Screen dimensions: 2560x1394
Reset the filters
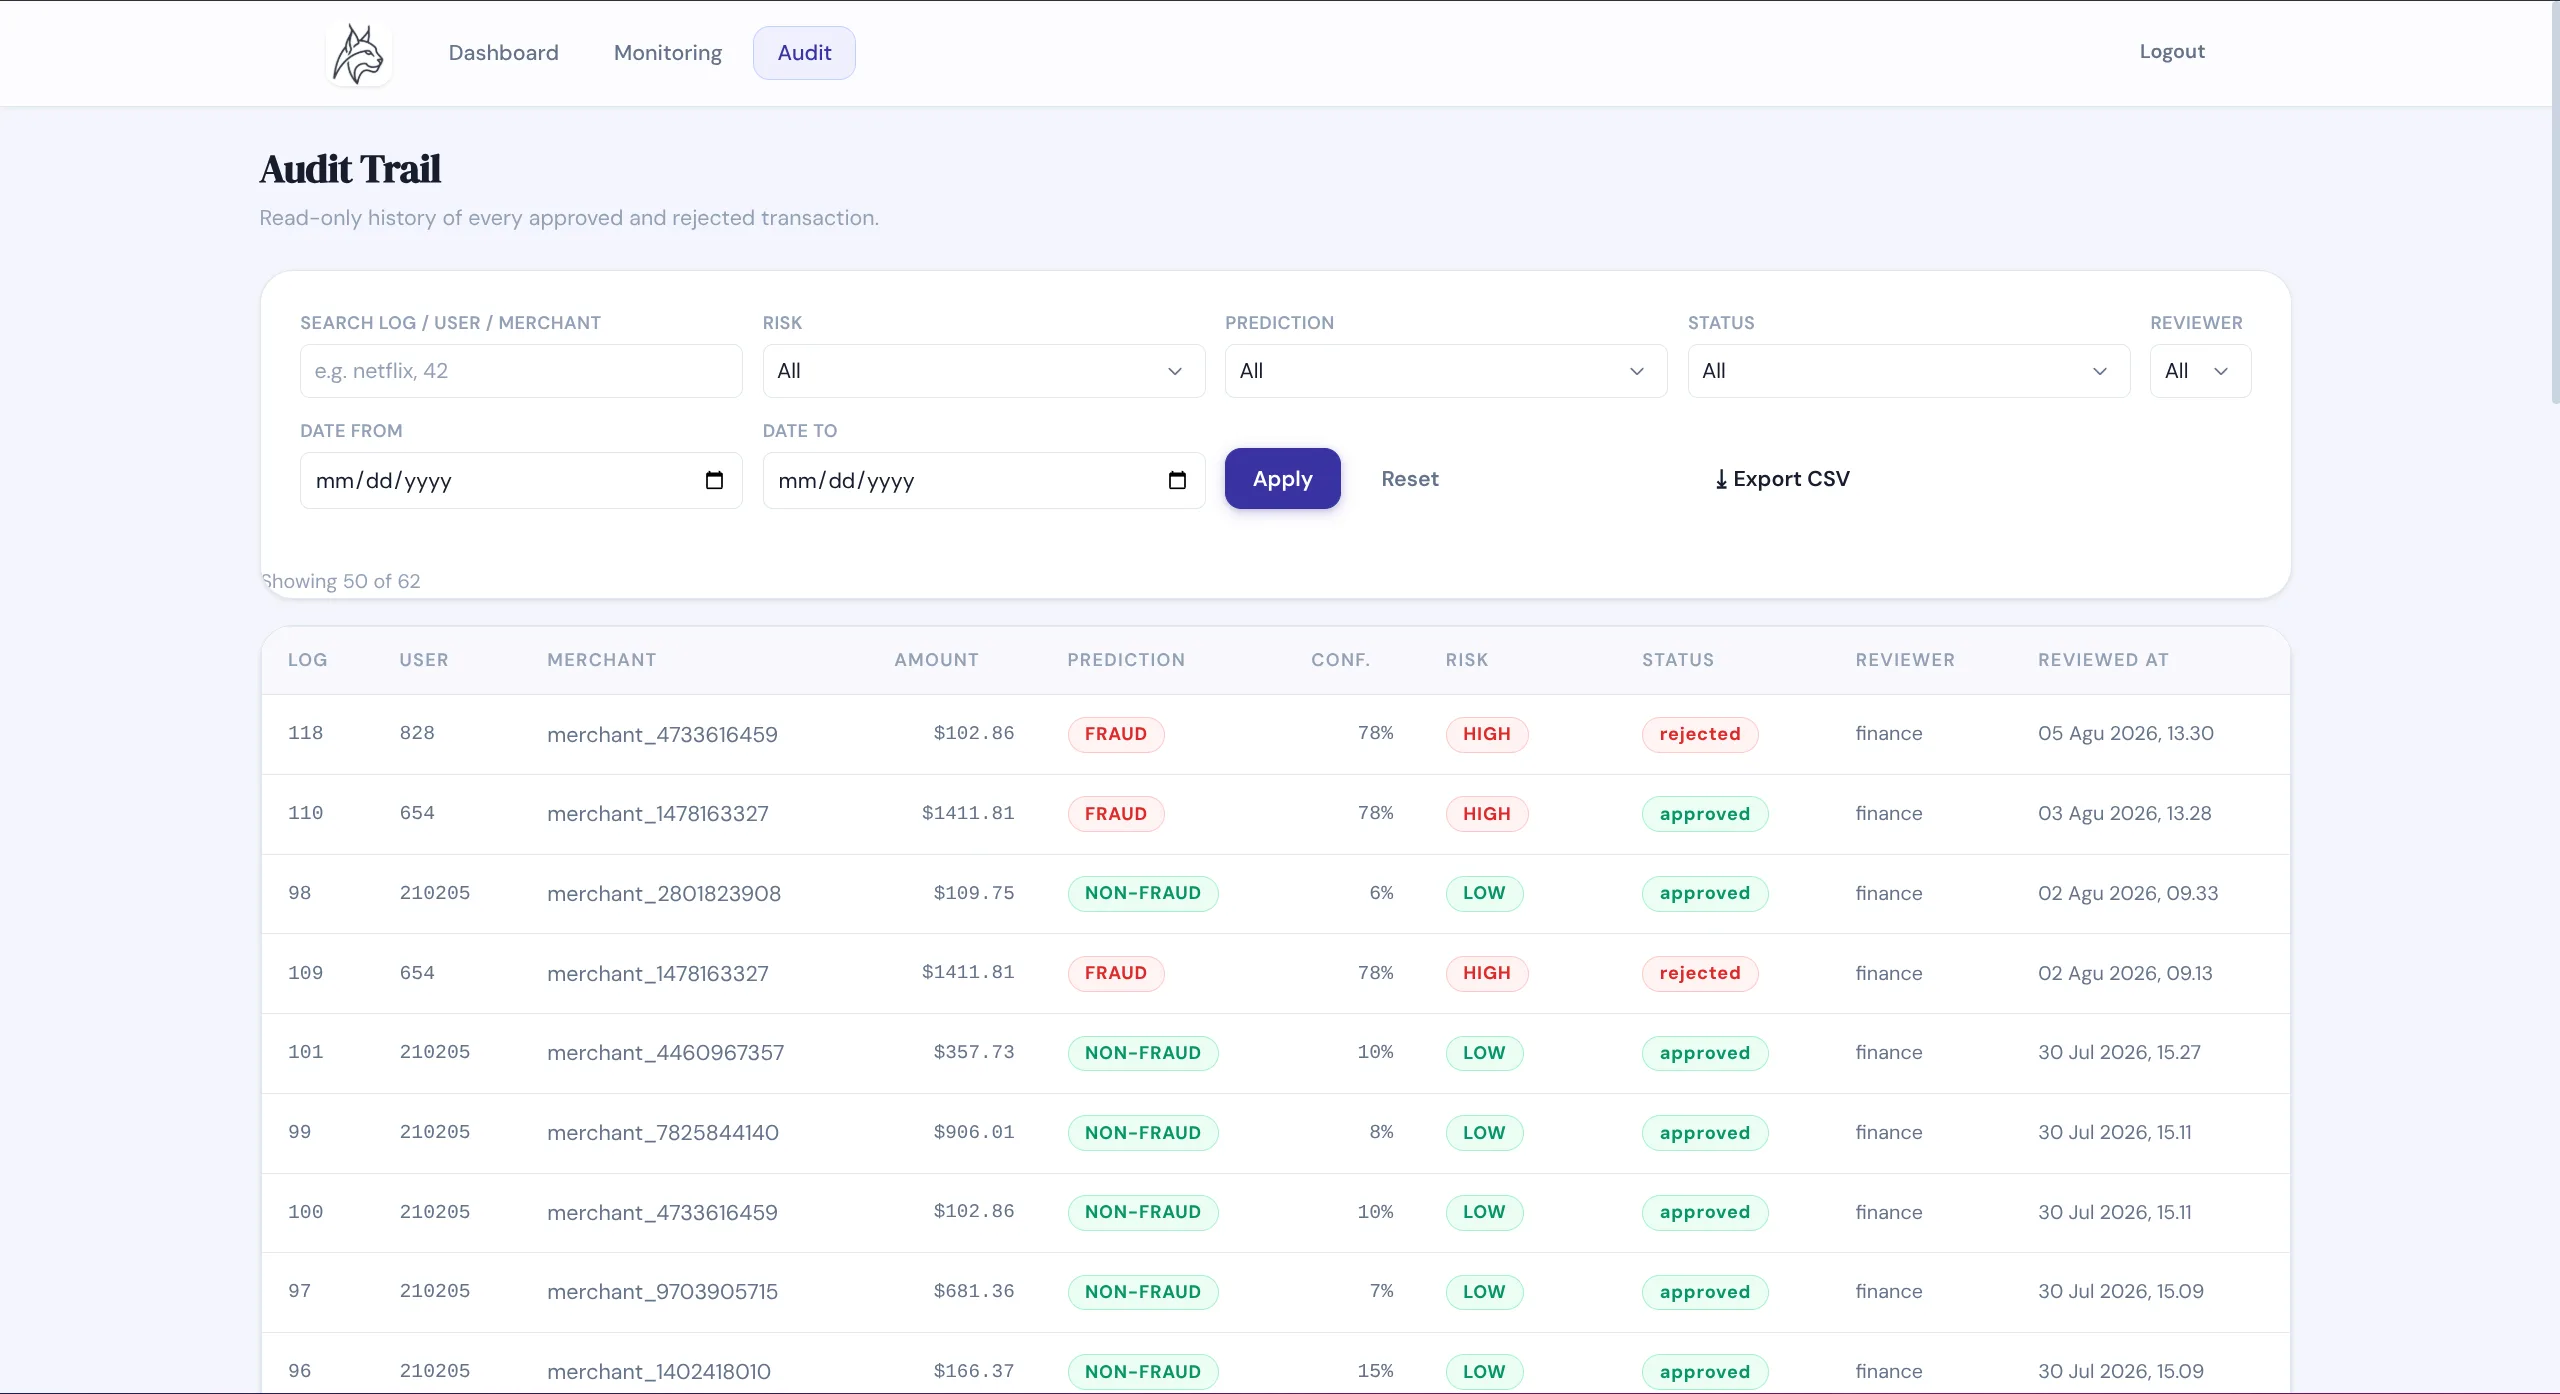pyautogui.click(x=1409, y=478)
